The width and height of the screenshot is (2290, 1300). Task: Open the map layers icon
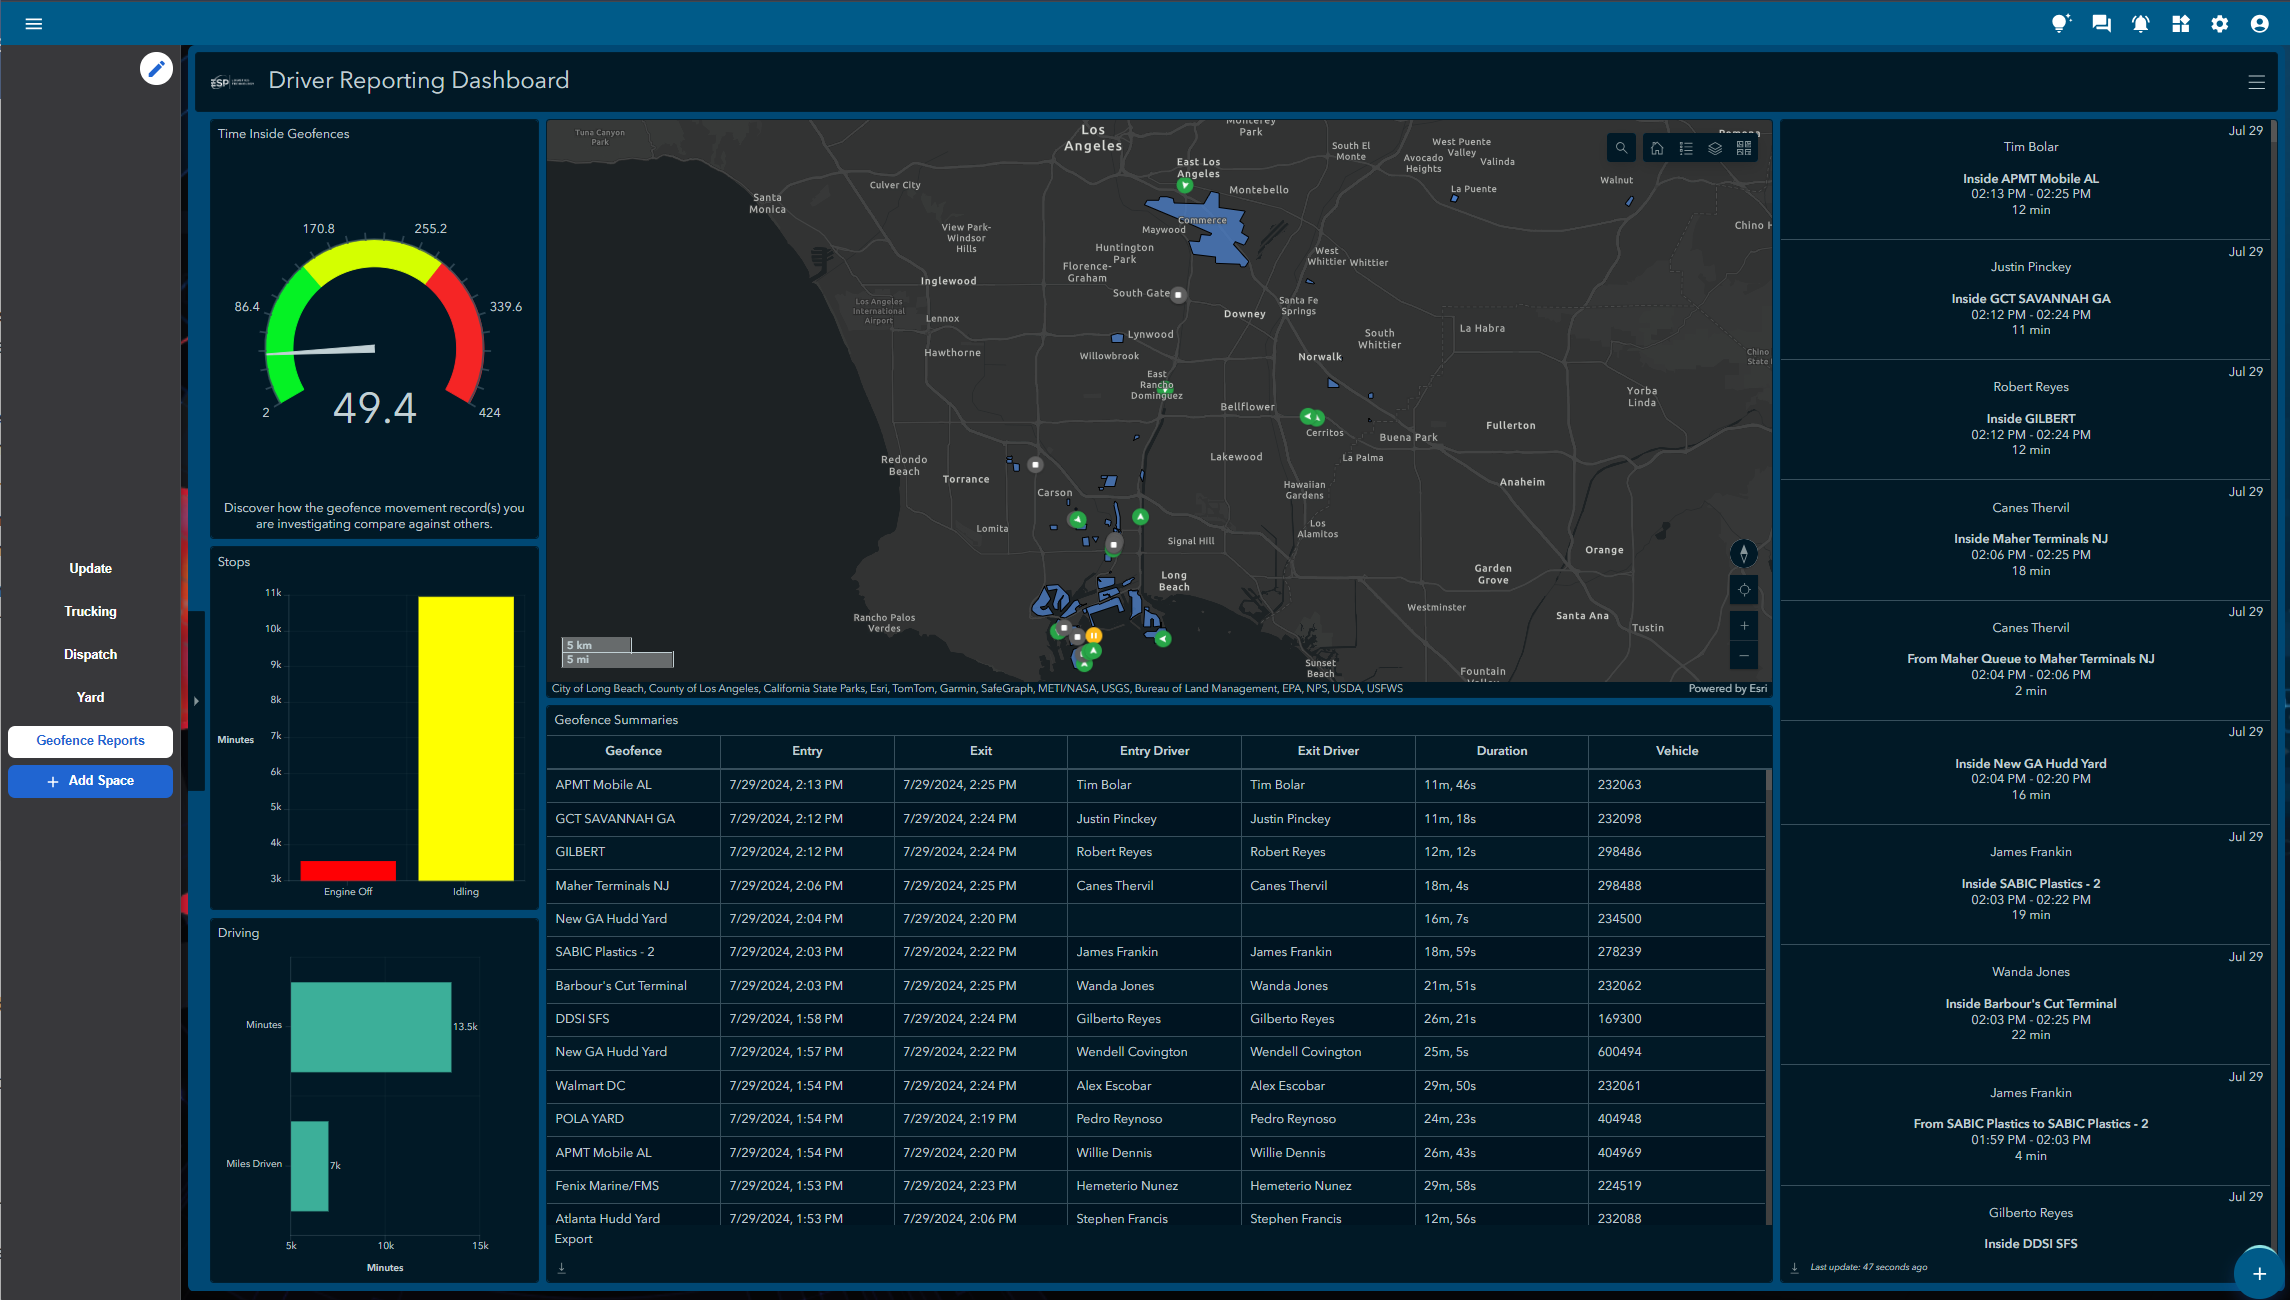(x=1715, y=148)
